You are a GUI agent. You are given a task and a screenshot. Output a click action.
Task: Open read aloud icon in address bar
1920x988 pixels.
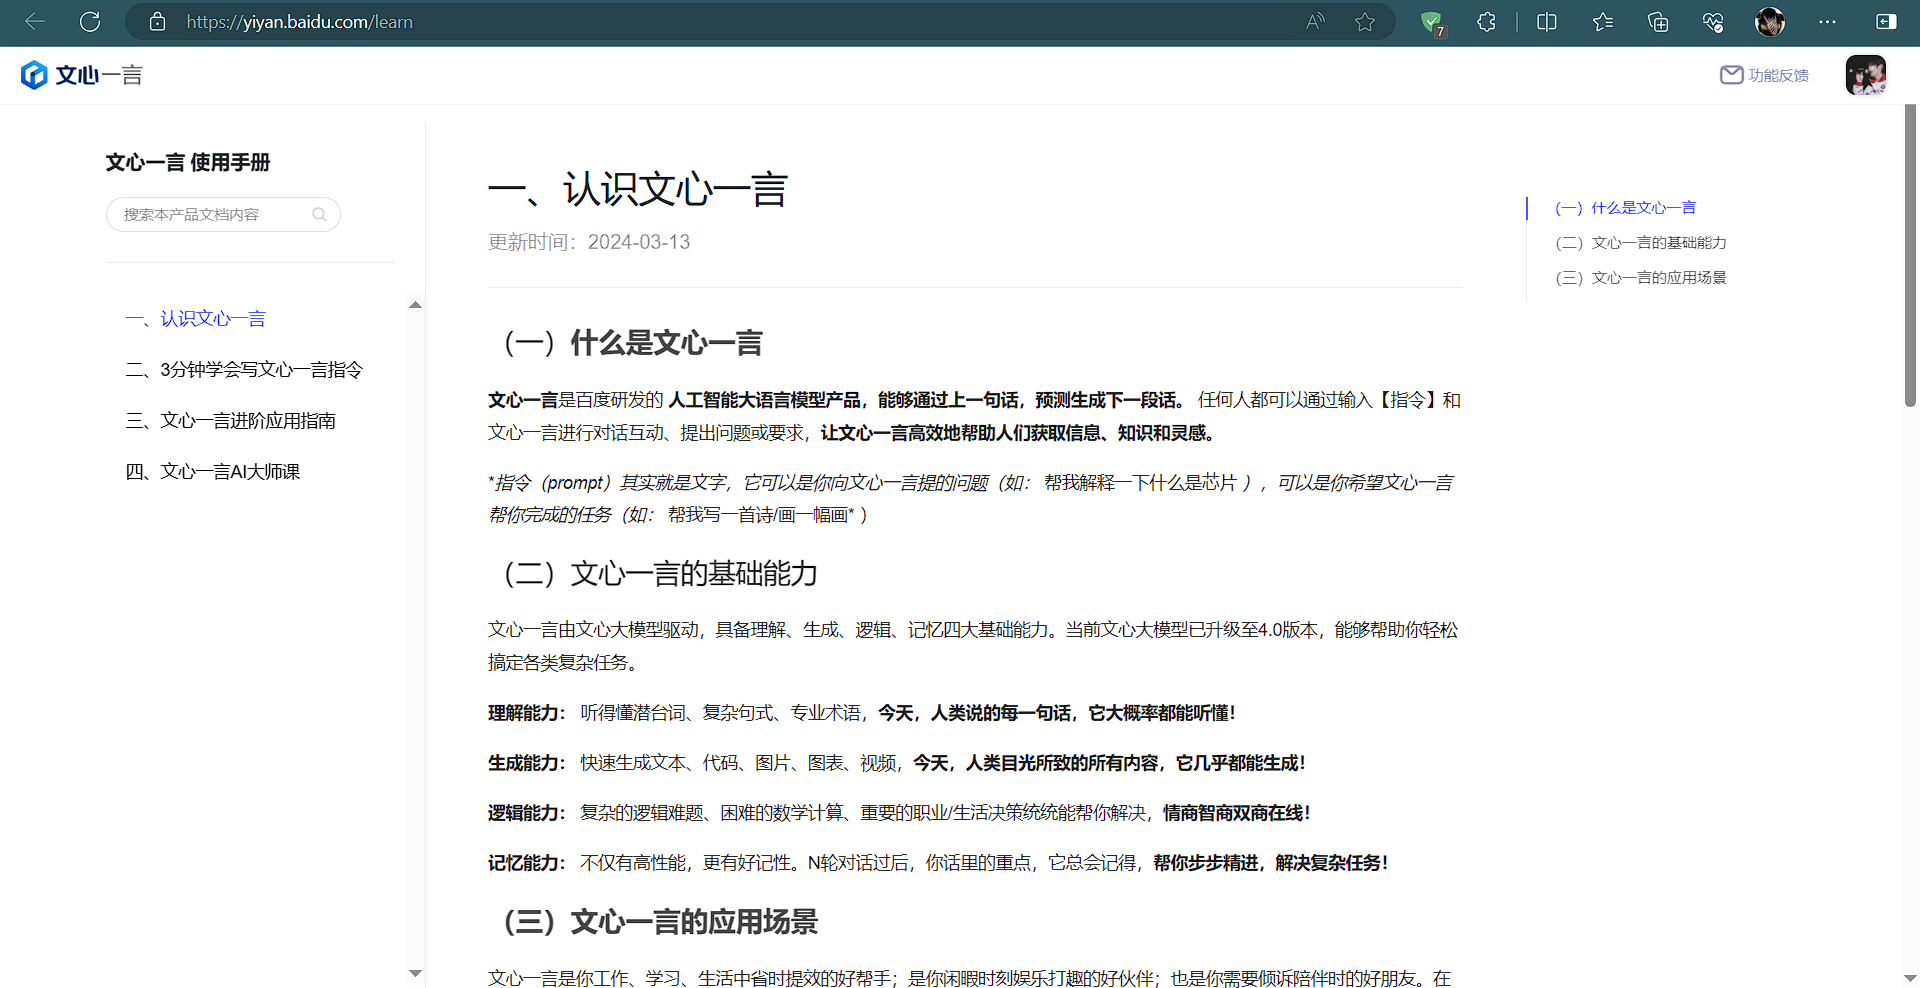tap(1315, 22)
